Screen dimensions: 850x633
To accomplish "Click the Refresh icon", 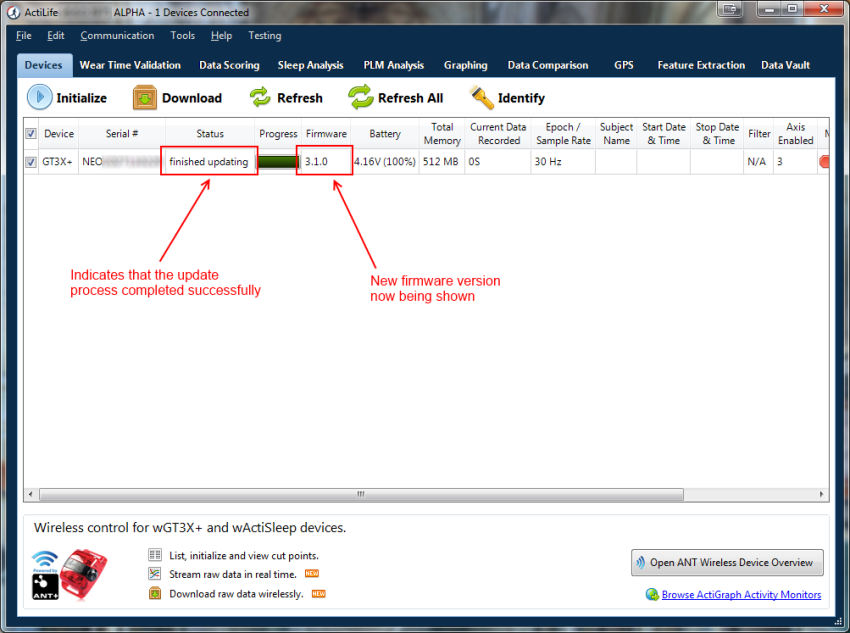I will click(x=259, y=98).
